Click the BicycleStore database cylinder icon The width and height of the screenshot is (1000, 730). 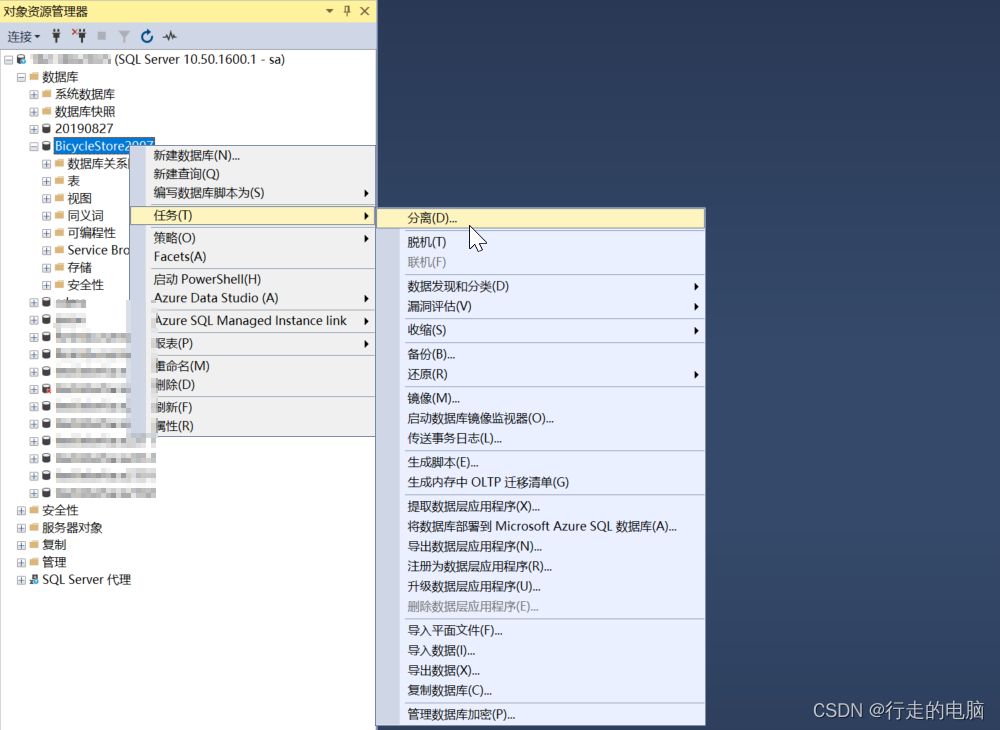tap(46, 146)
